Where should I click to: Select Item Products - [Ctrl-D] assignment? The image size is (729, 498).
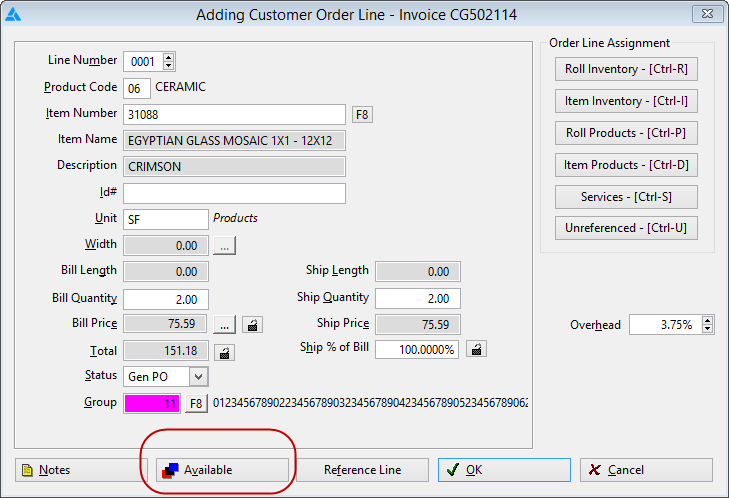click(x=626, y=165)
